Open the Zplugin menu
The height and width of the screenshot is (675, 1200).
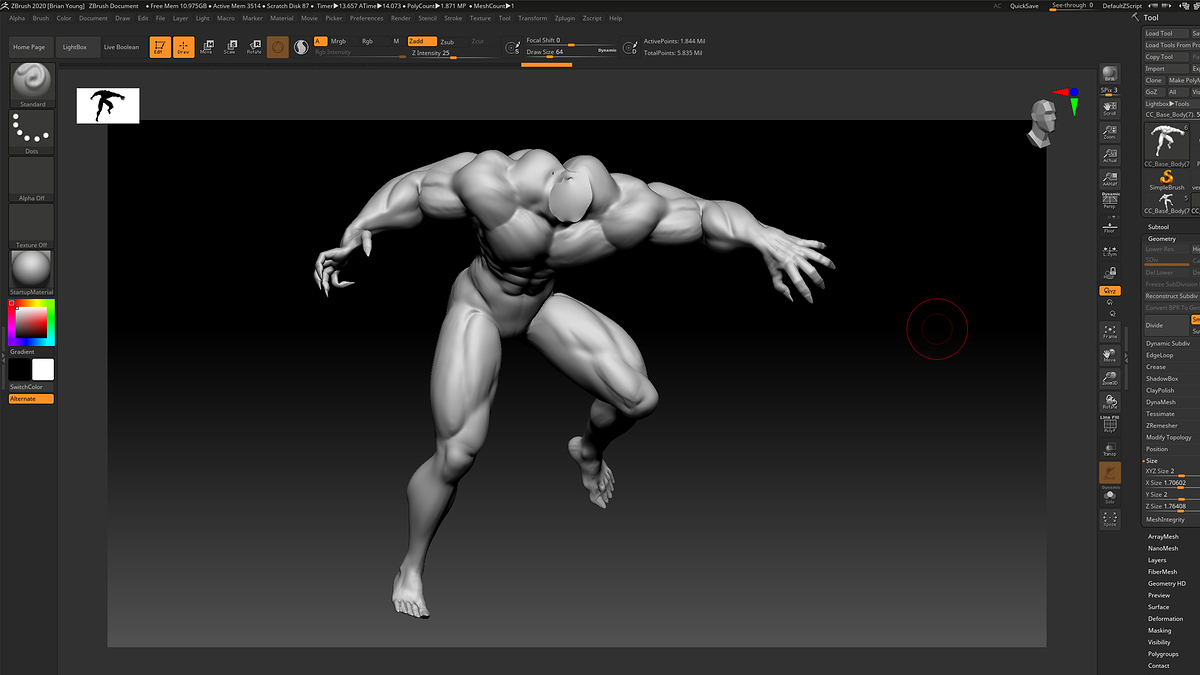[x=565, y=18]
